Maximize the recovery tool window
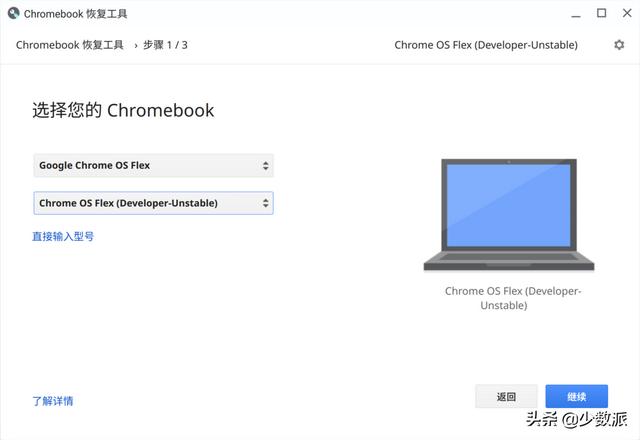The height and width of the screenshot is (440, 640). [x=601, y=13]
